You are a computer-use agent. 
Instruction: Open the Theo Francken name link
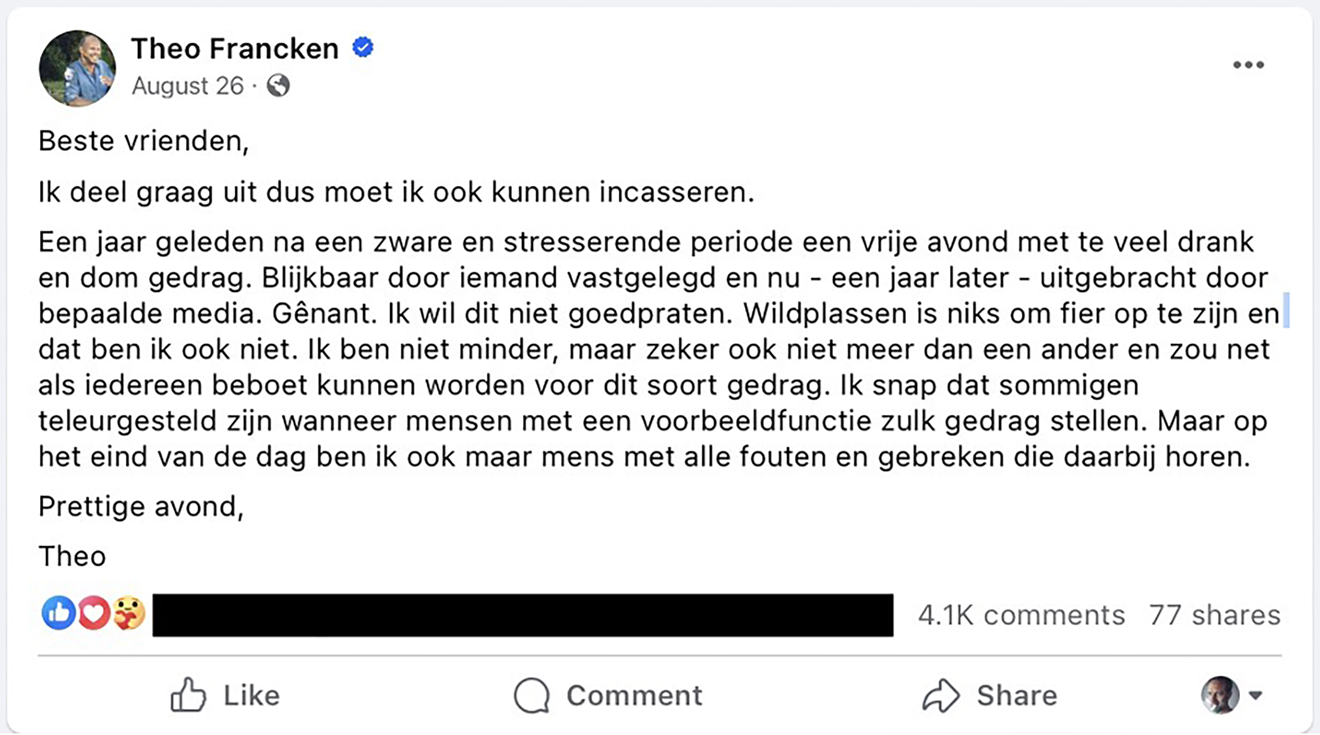[x=235, y=48]
